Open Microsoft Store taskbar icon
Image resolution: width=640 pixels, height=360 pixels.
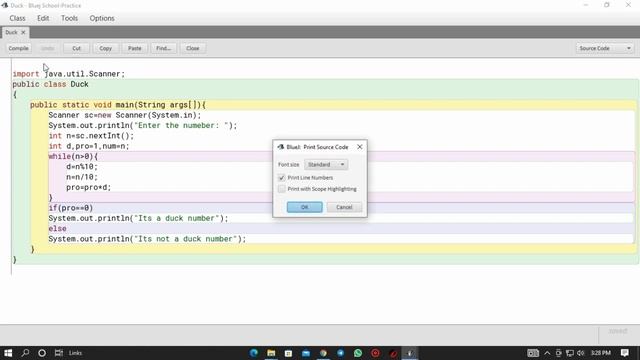[288, 353]
